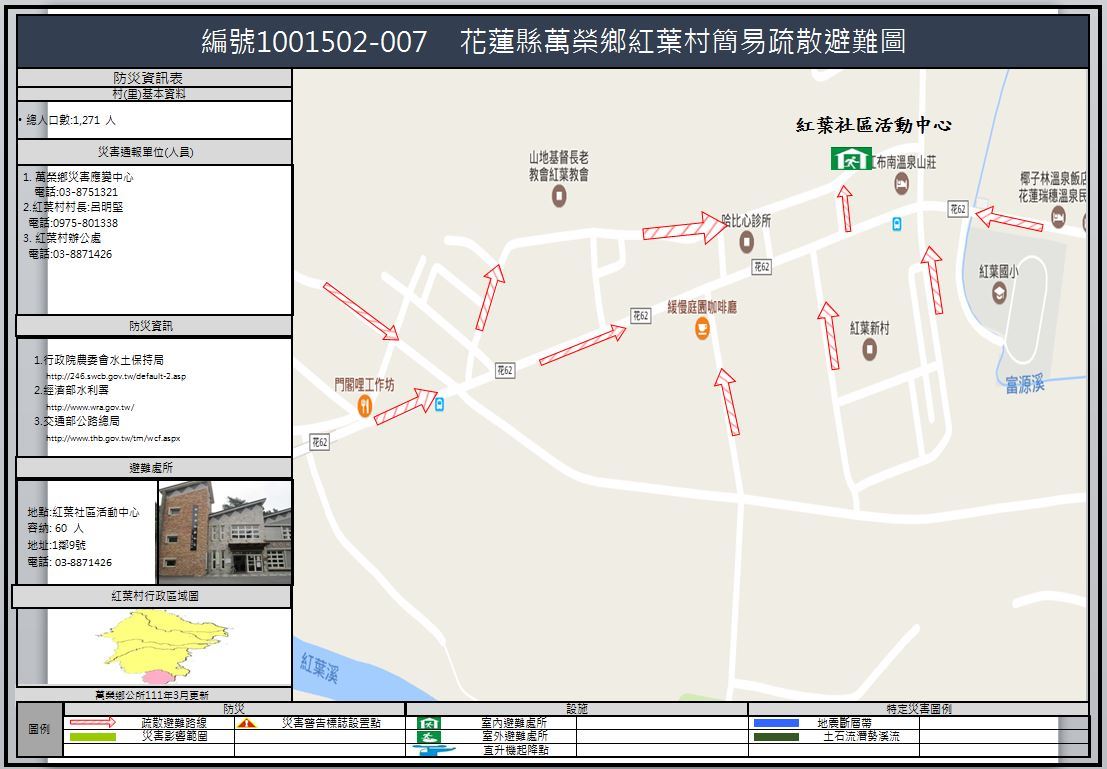Select the 紅葉國小 school marker
This screenshot has width=1107, height=769.
pyautogui.click(x=999, y=292)
